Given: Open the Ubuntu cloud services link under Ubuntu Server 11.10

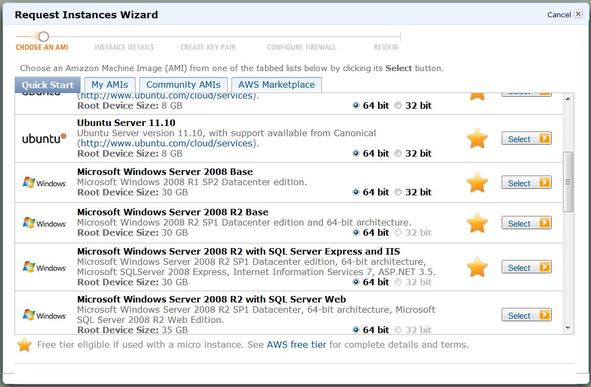Looking at the screenshot, I should [x=167, y=143].
